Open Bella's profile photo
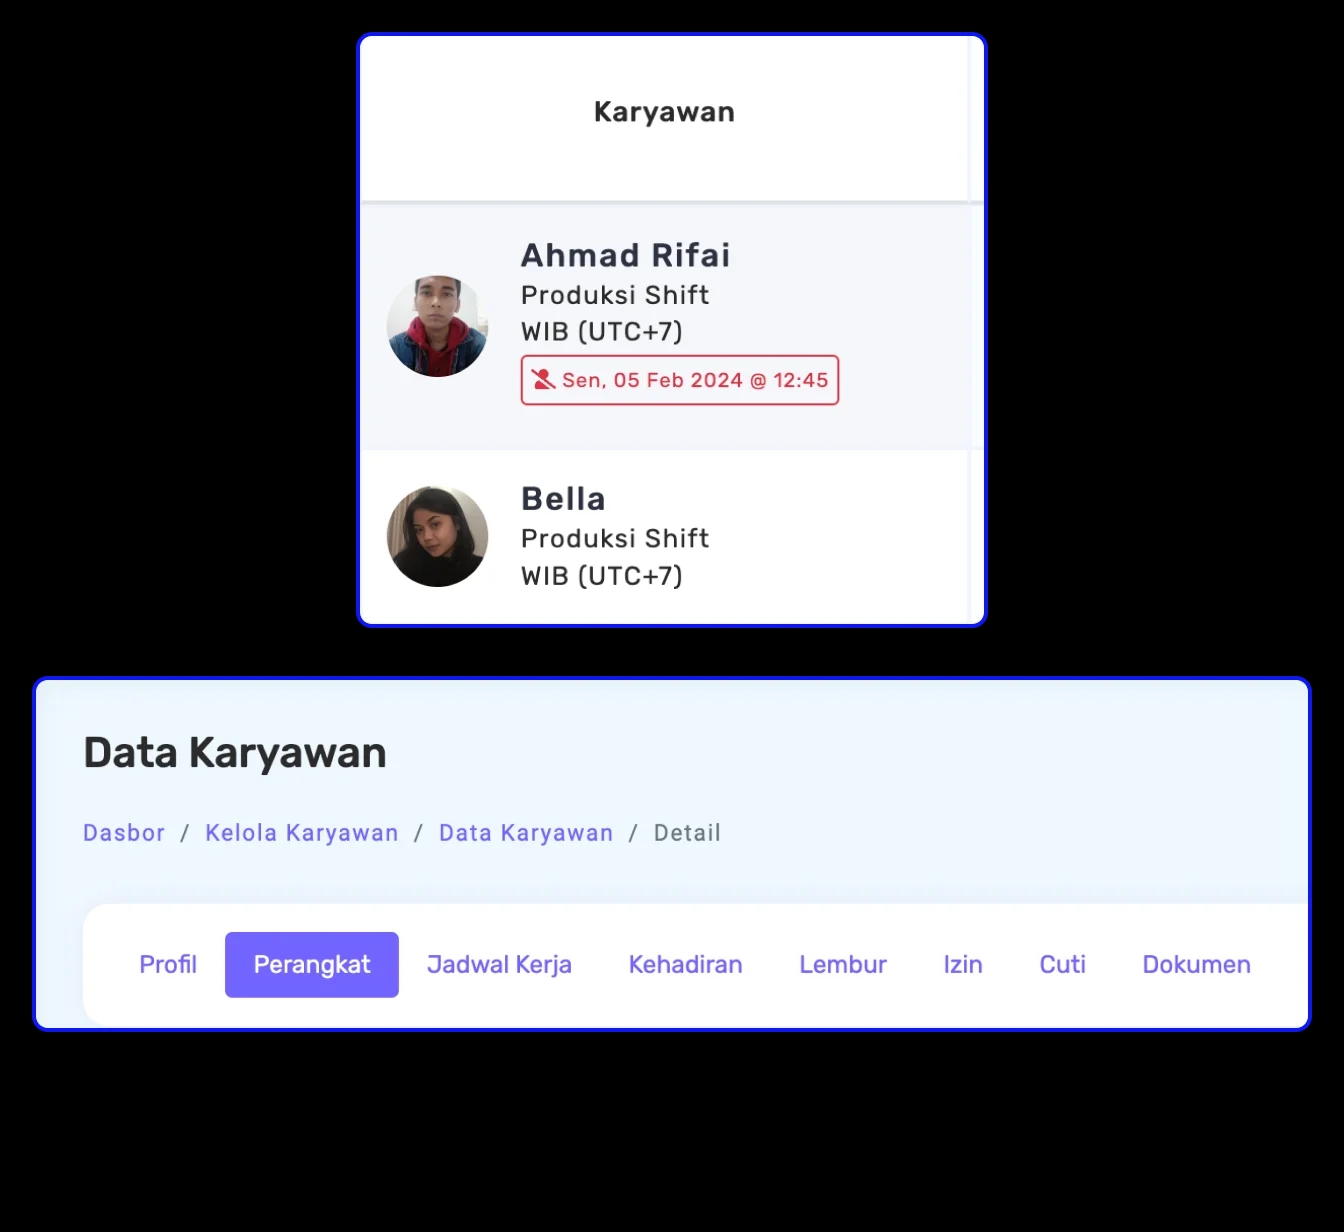1344x1232 pixels. pyautogui.click(x=437, y=536)
